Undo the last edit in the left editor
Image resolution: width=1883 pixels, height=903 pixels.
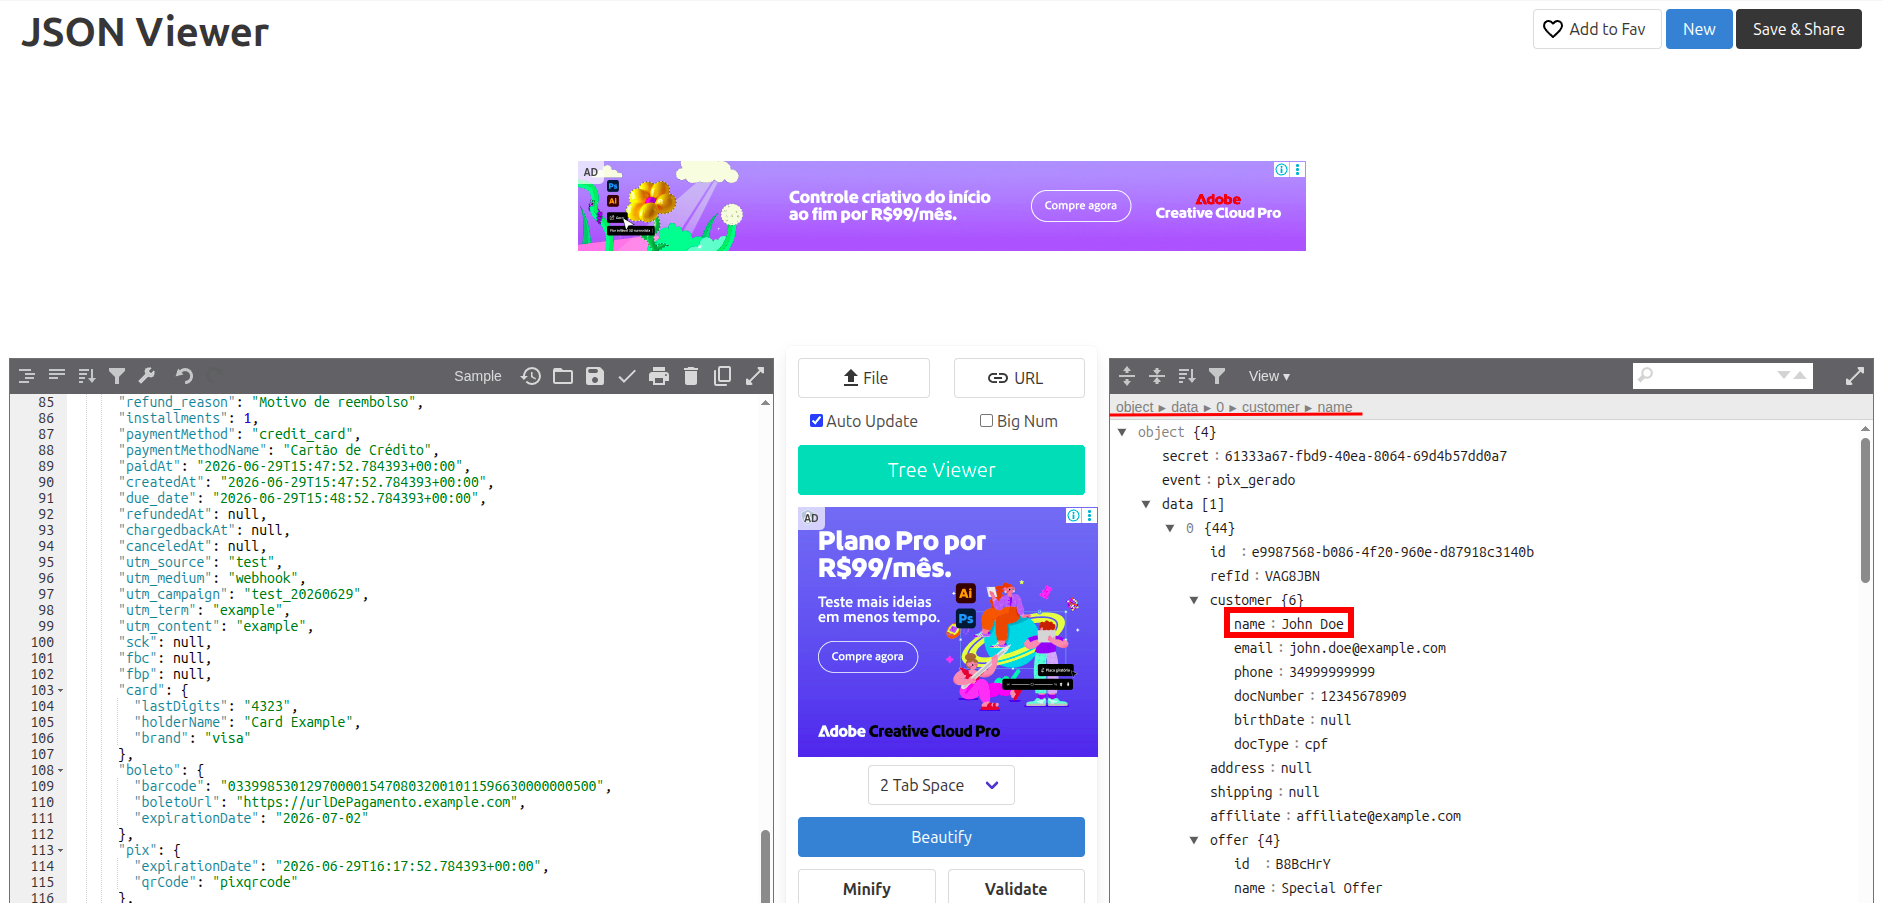coord(184,376)
